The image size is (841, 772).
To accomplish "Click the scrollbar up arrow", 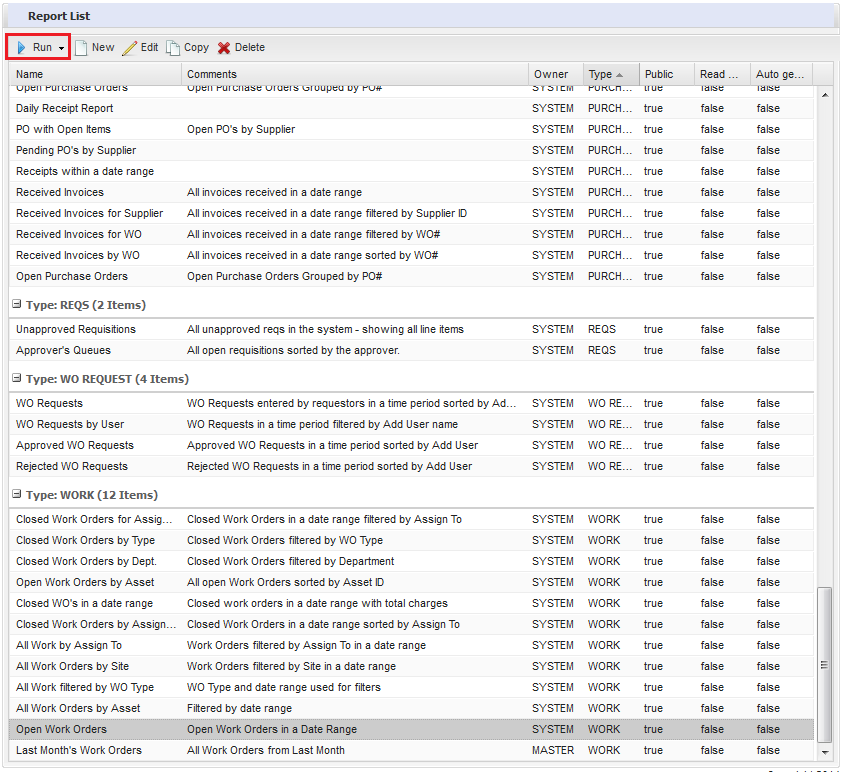I will 824,95.
